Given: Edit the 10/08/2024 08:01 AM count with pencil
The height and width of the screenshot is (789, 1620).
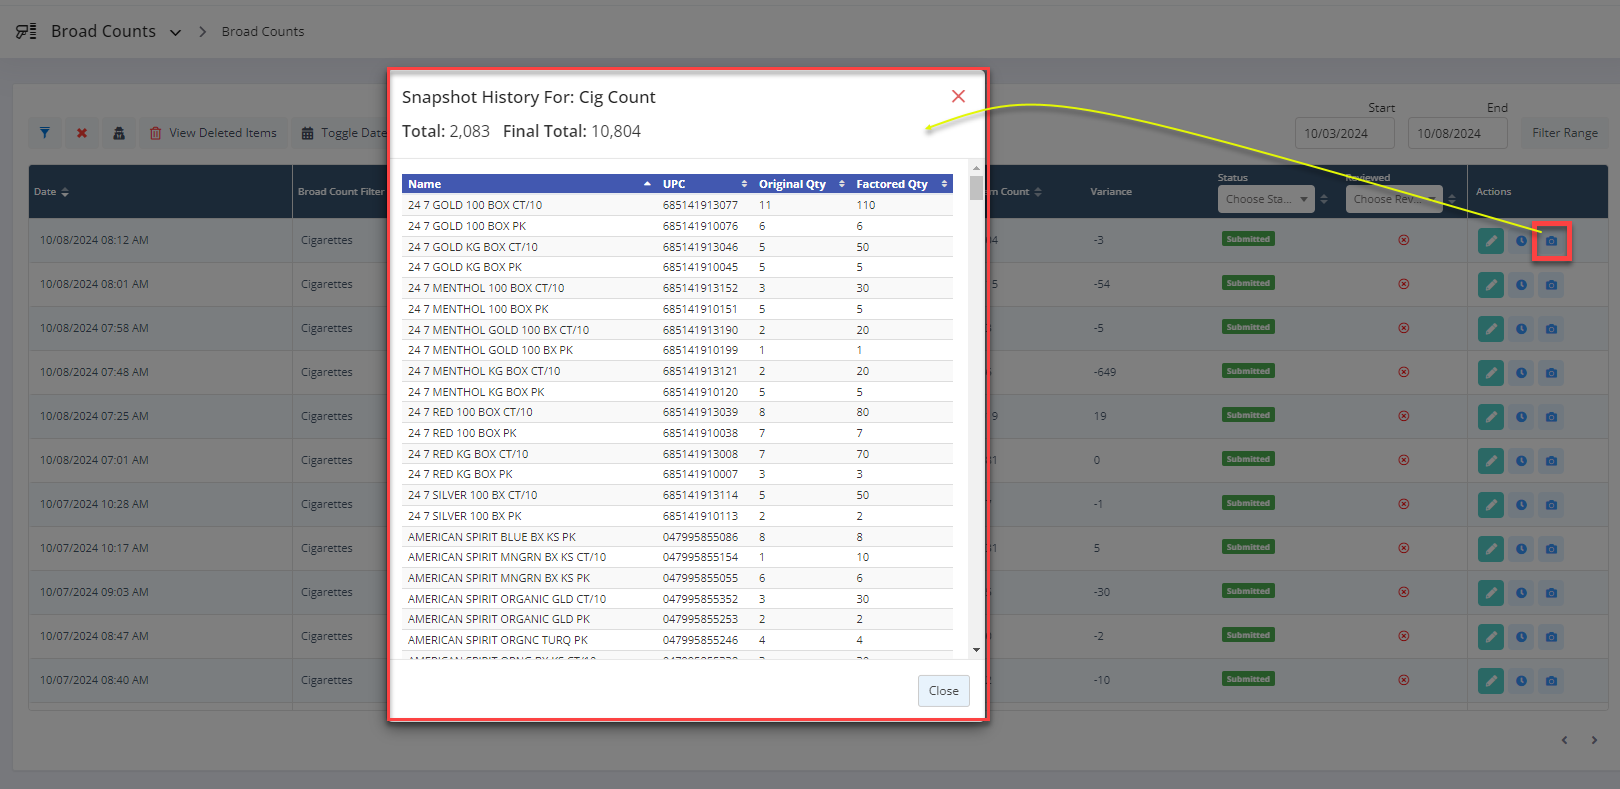Looking at the screenshot, I should 1490,285.
